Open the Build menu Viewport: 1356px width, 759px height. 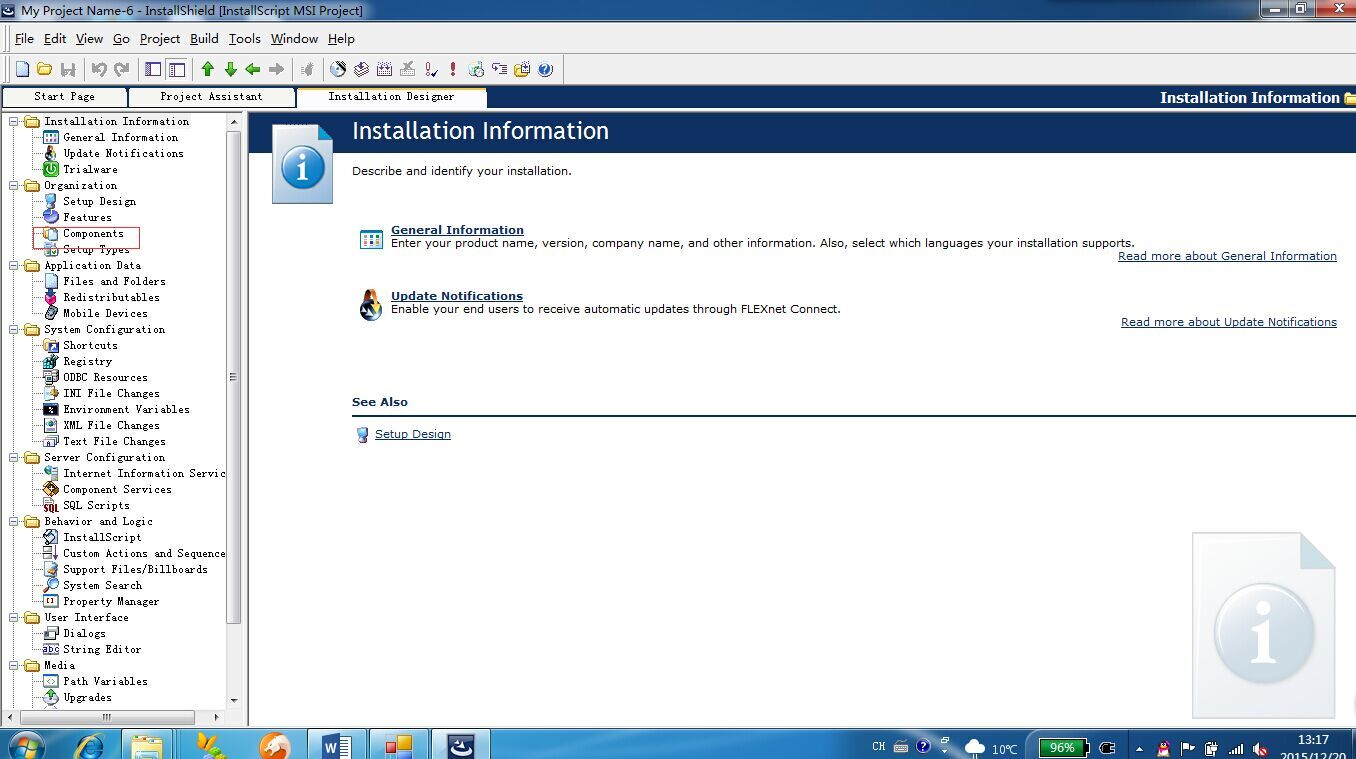click(204, 38)
